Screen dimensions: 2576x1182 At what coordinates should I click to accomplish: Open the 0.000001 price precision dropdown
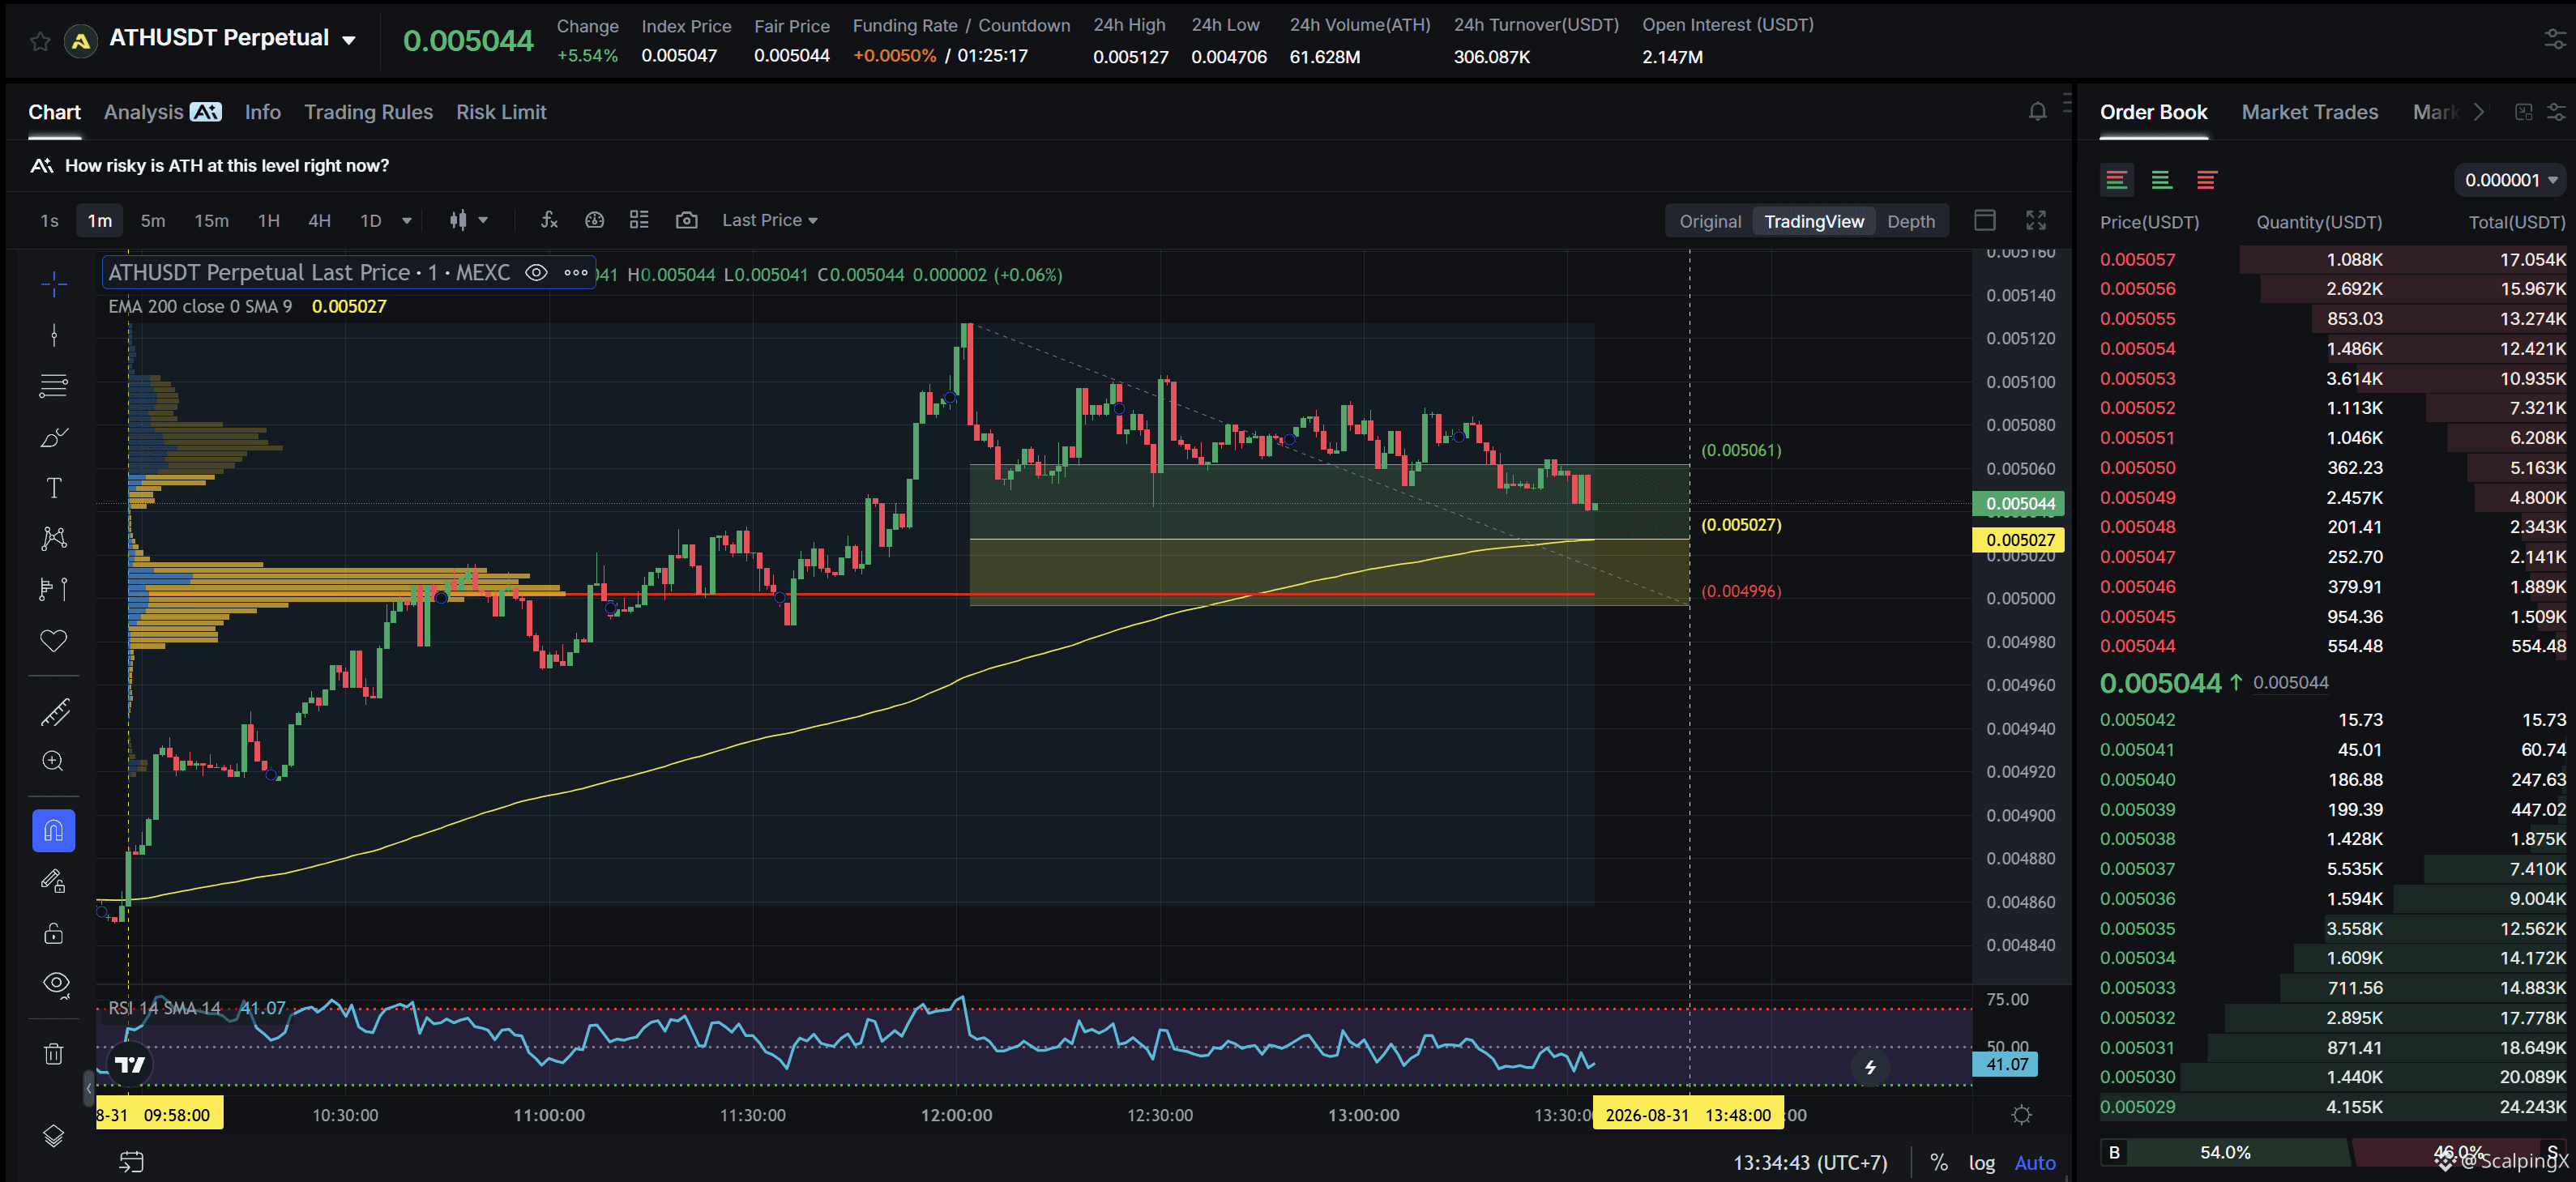coord(2510,180)
